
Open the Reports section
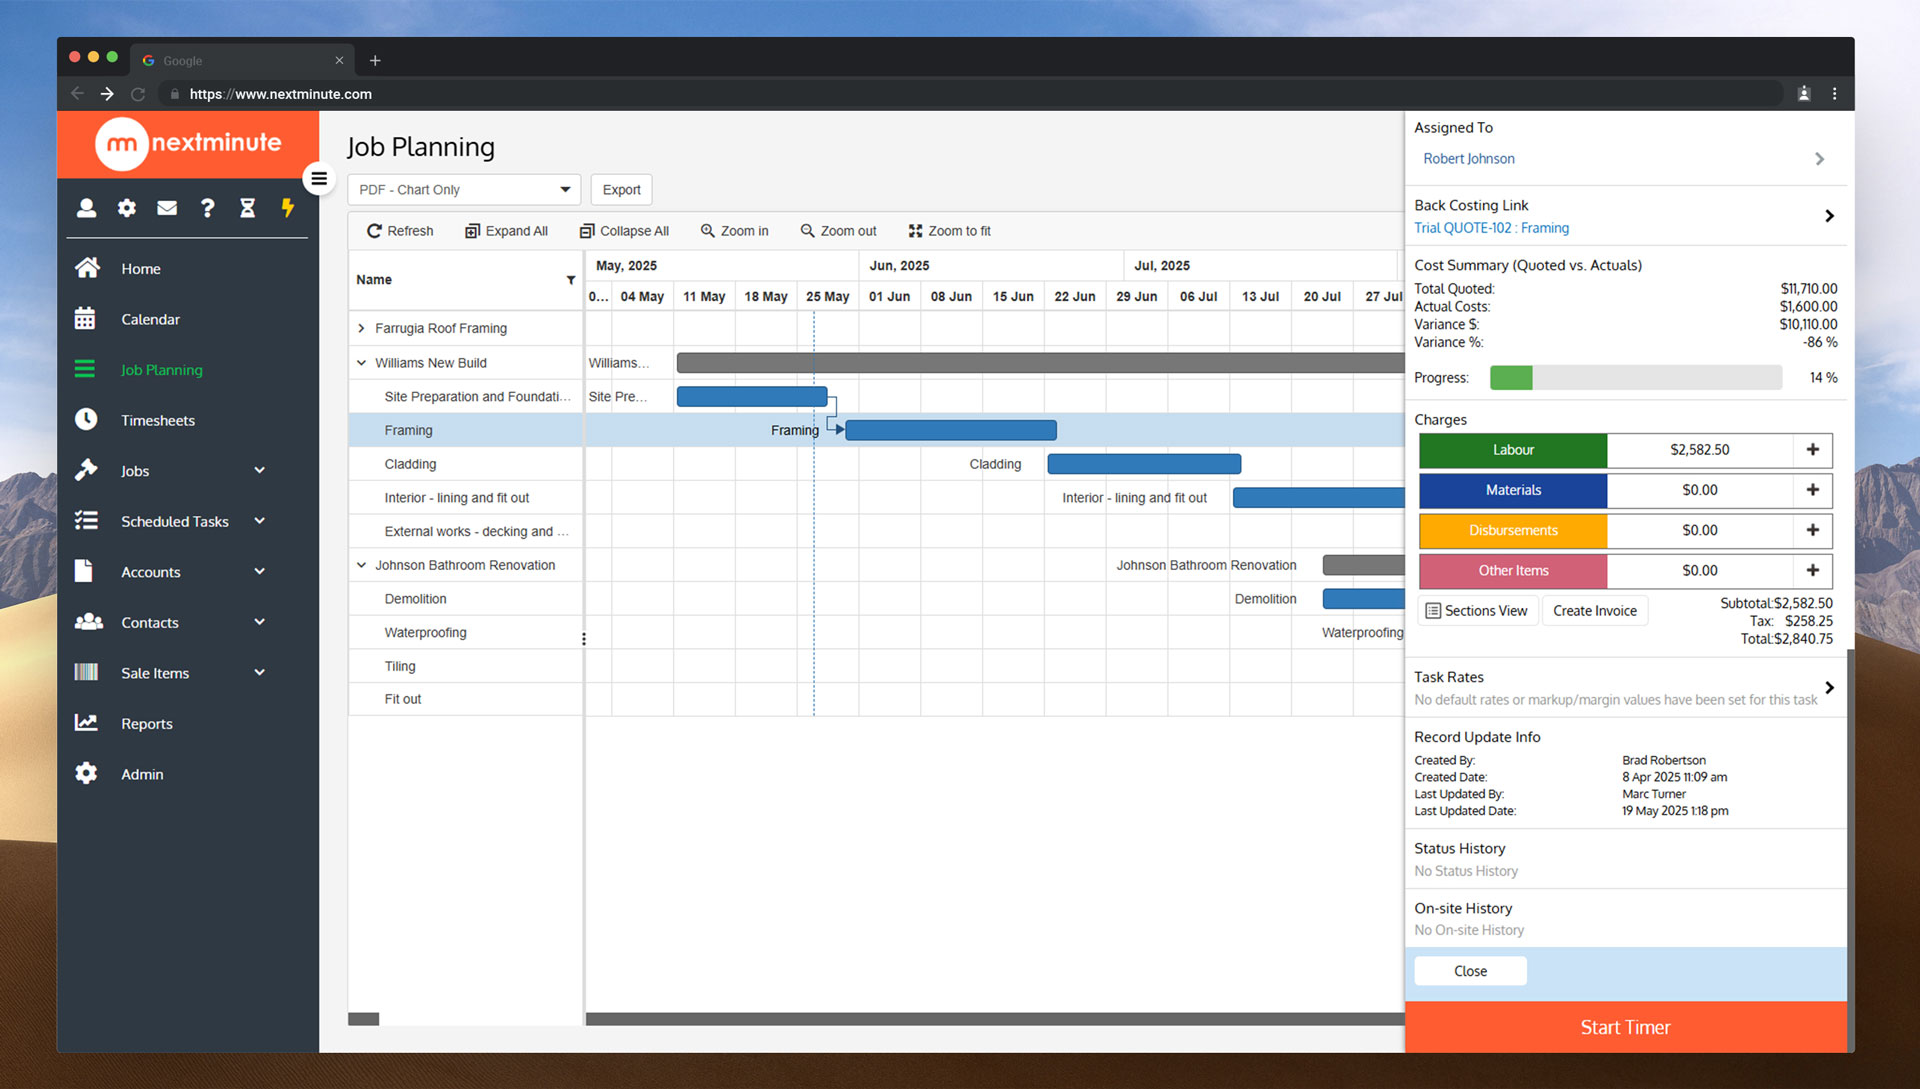(x=146, y=723)
